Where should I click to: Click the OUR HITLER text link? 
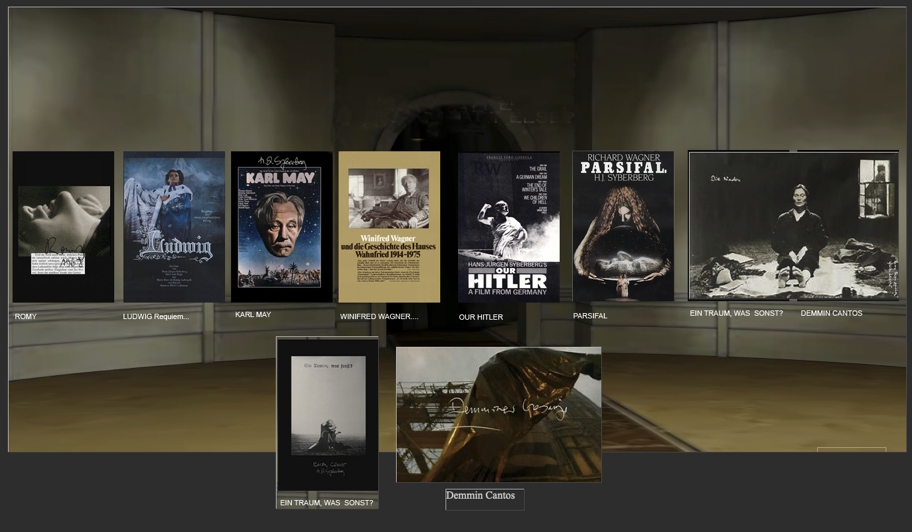pos(481,318)
